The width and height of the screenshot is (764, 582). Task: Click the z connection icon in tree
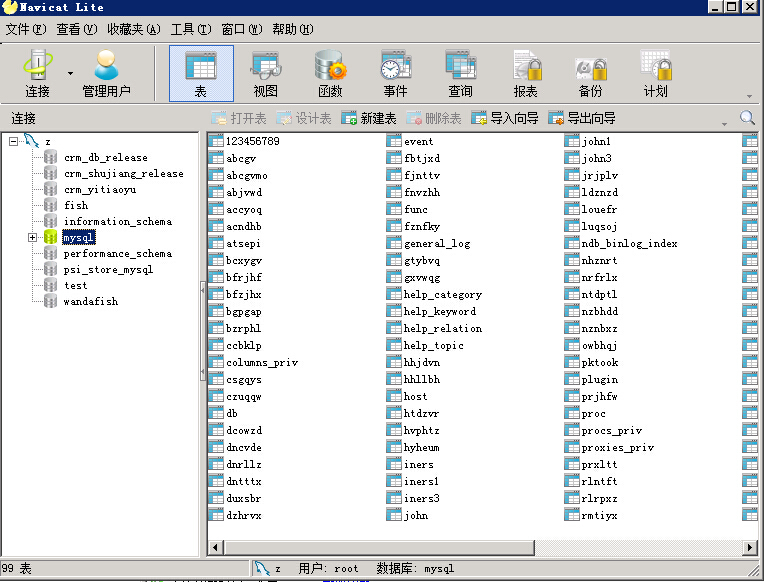click(x=31, y=141)
